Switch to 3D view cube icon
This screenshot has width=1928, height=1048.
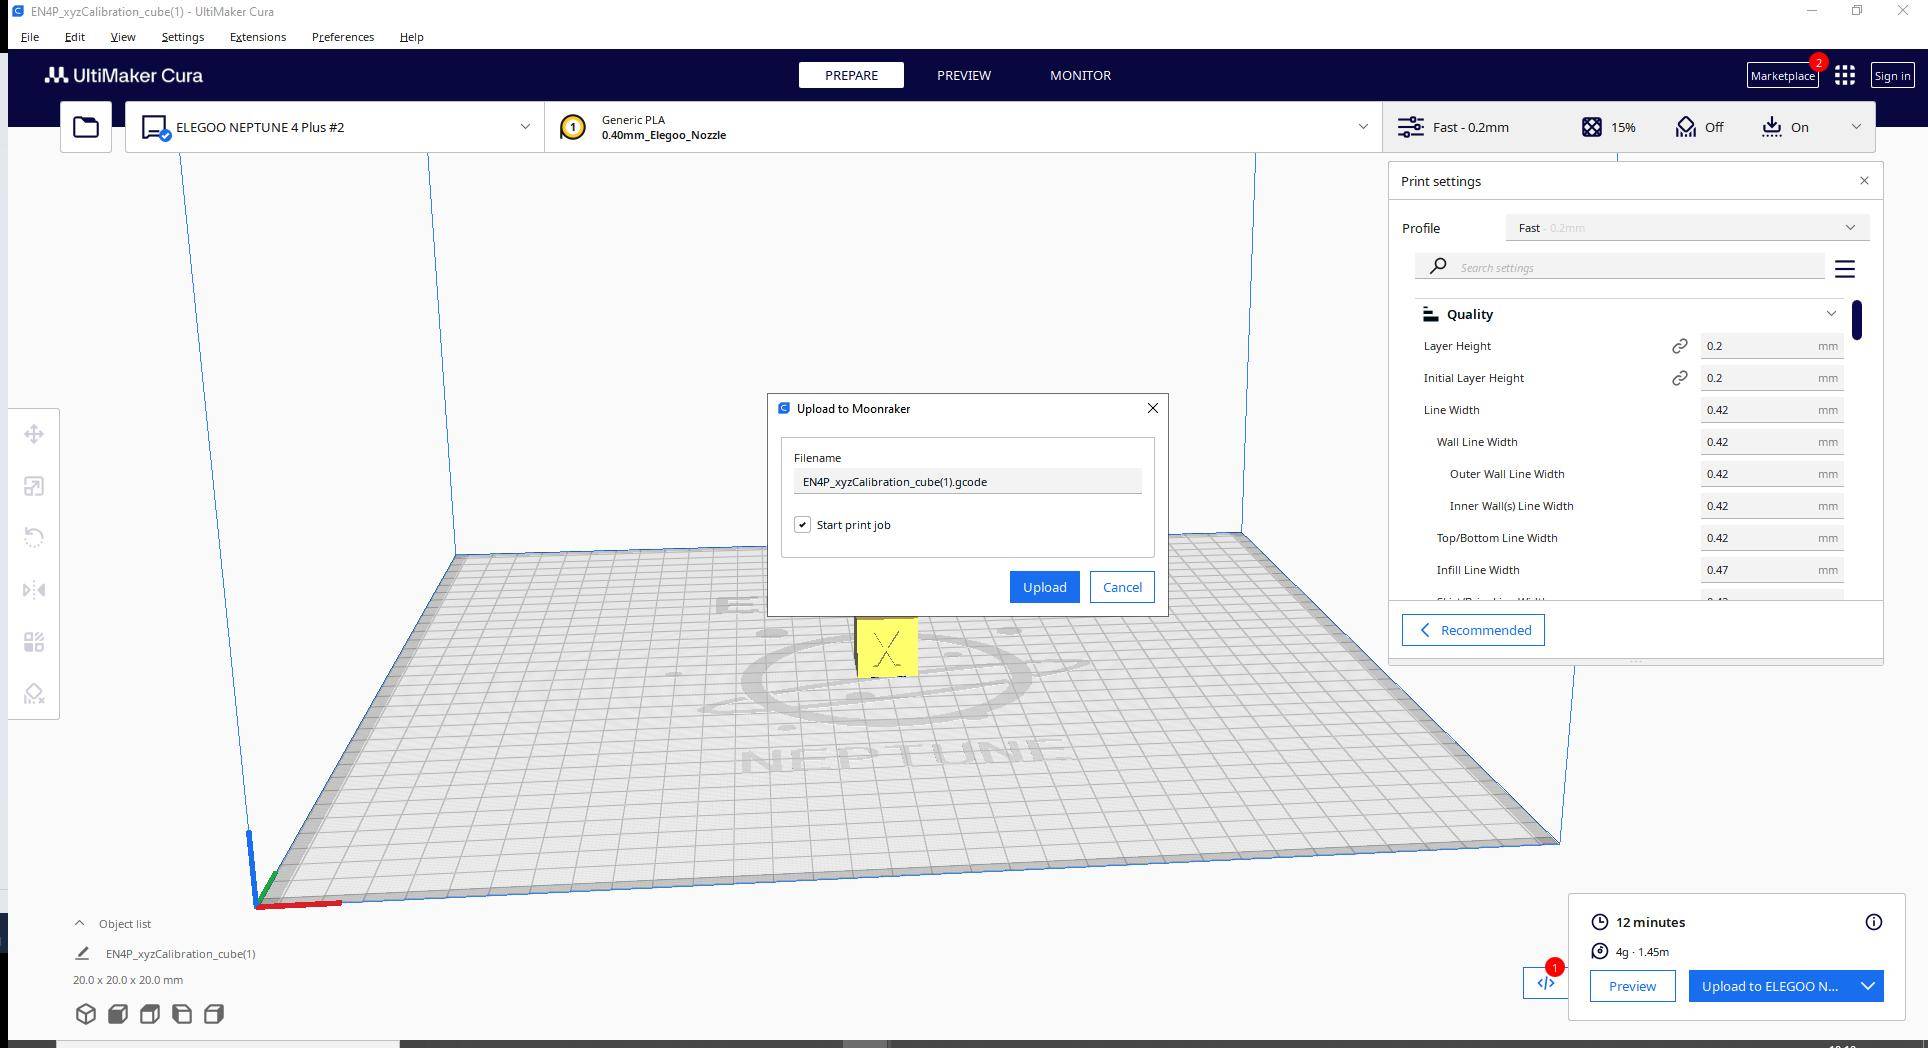86,1014
